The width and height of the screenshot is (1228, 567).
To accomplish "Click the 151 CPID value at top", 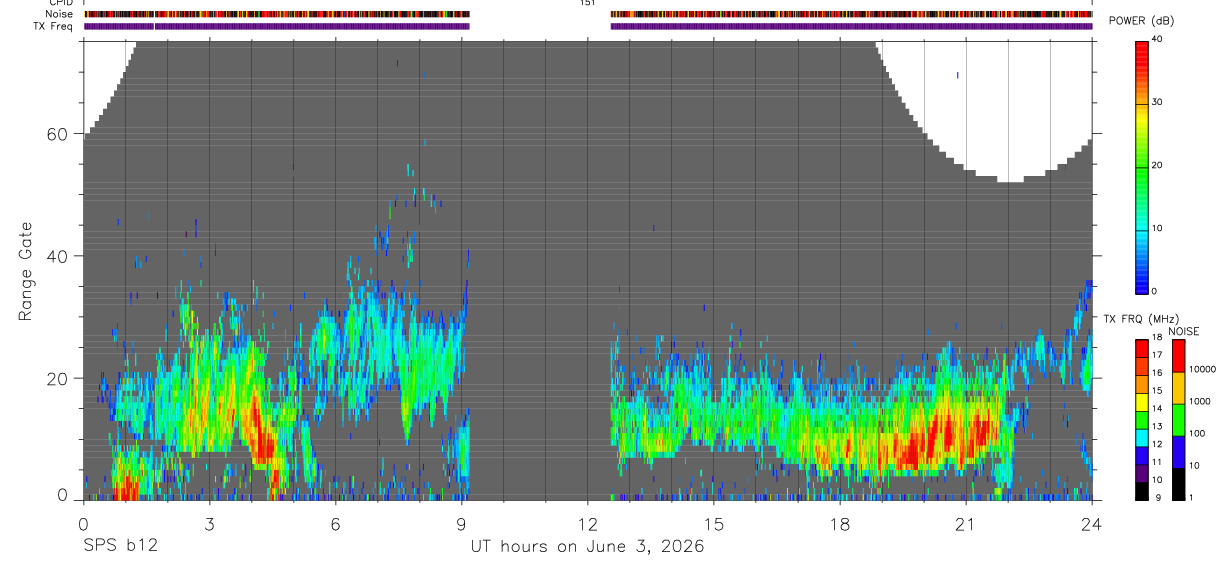I will 587,3.
